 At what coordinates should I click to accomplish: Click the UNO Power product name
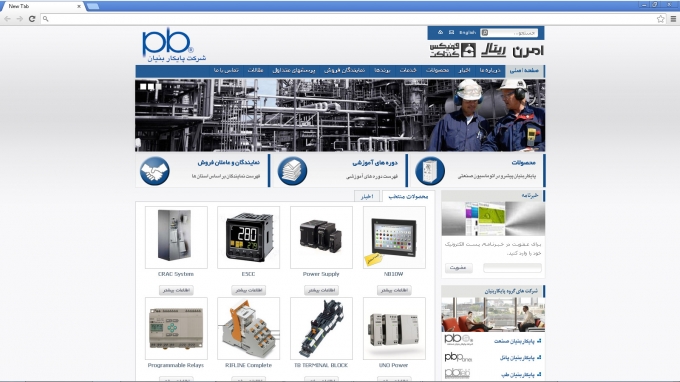[393, 365]
